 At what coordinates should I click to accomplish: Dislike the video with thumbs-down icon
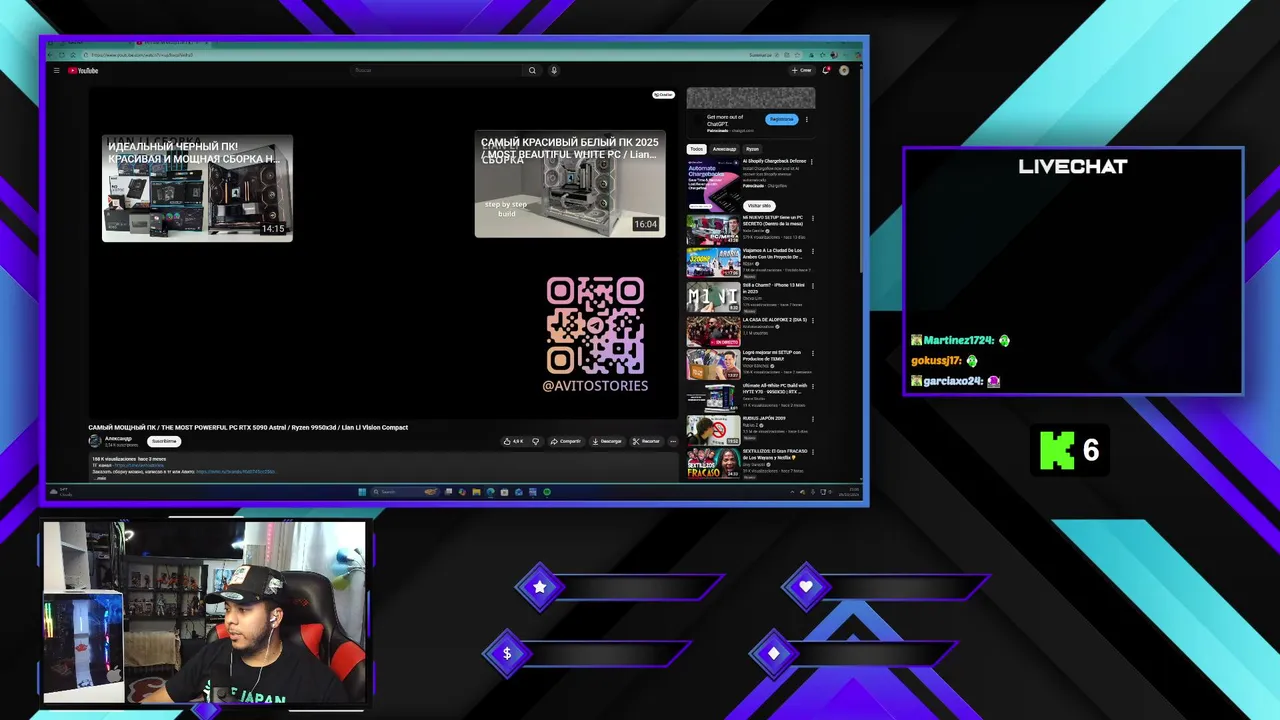coord(535,441)
